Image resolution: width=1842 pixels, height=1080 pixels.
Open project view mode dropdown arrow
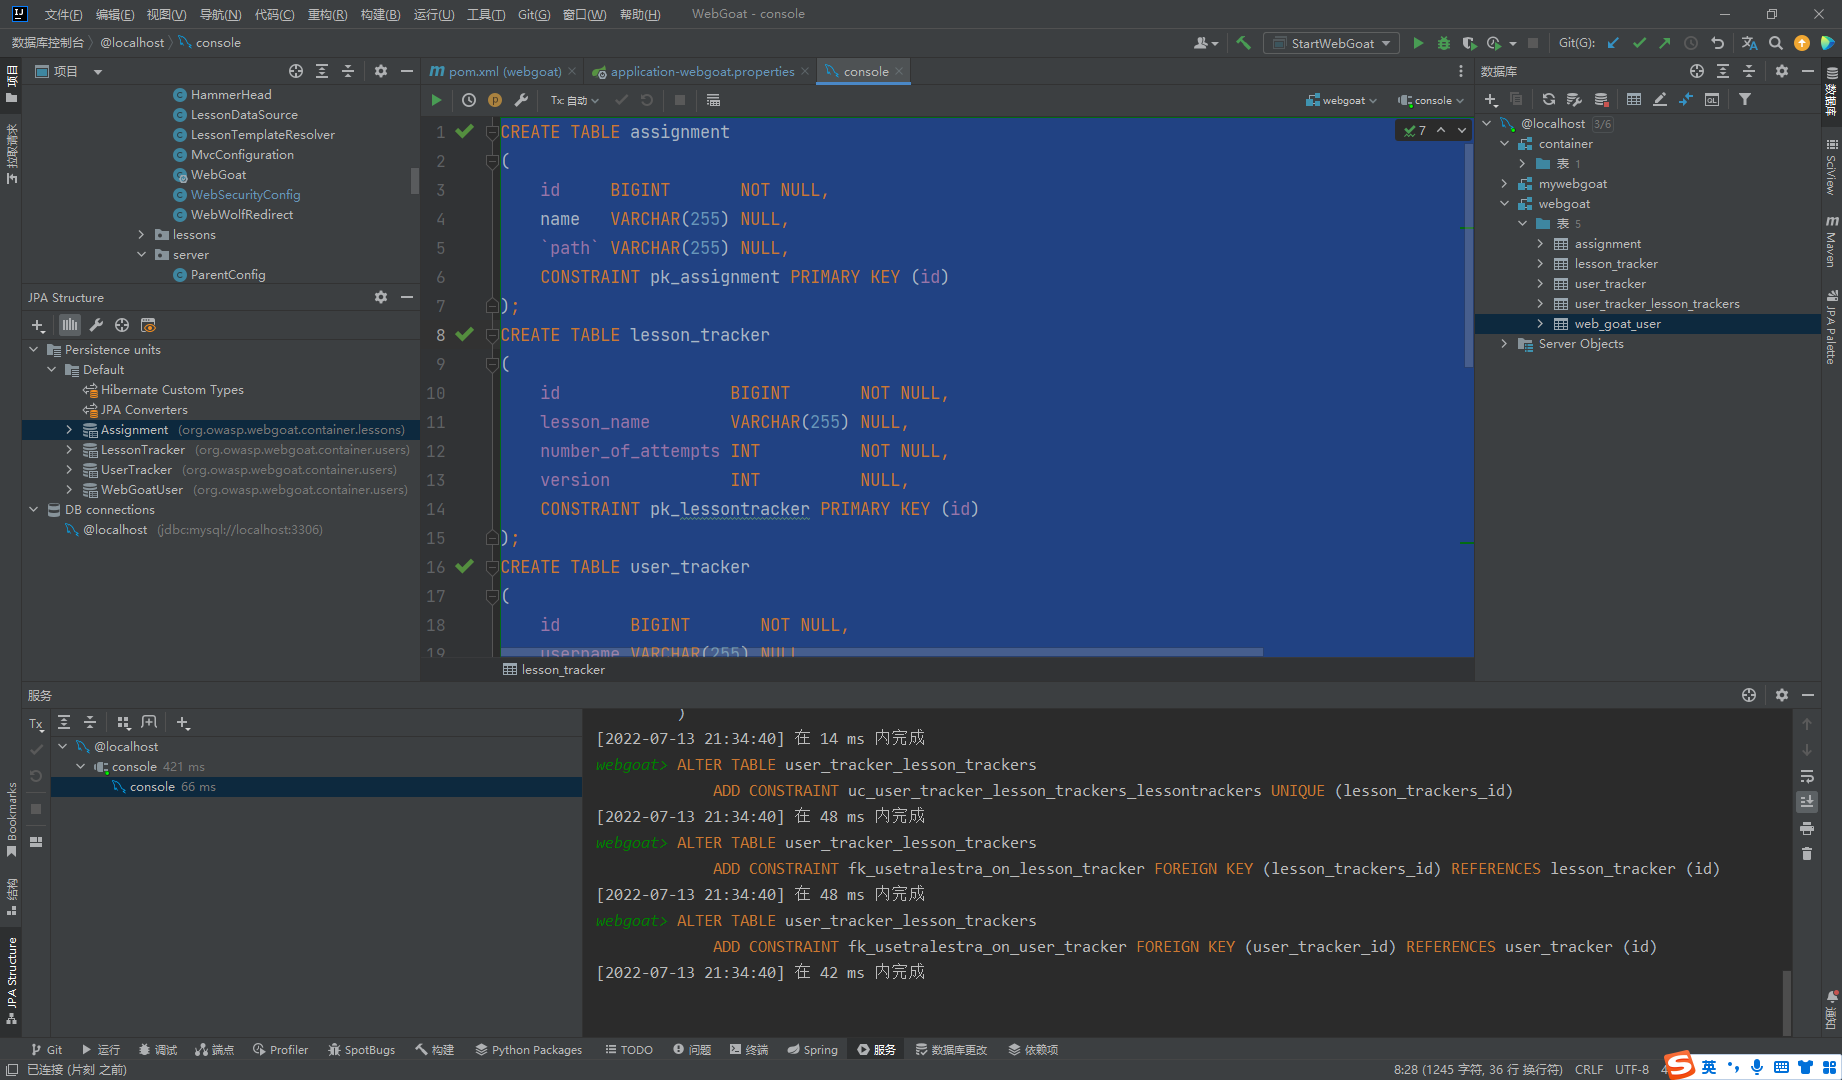click(98, 72)
